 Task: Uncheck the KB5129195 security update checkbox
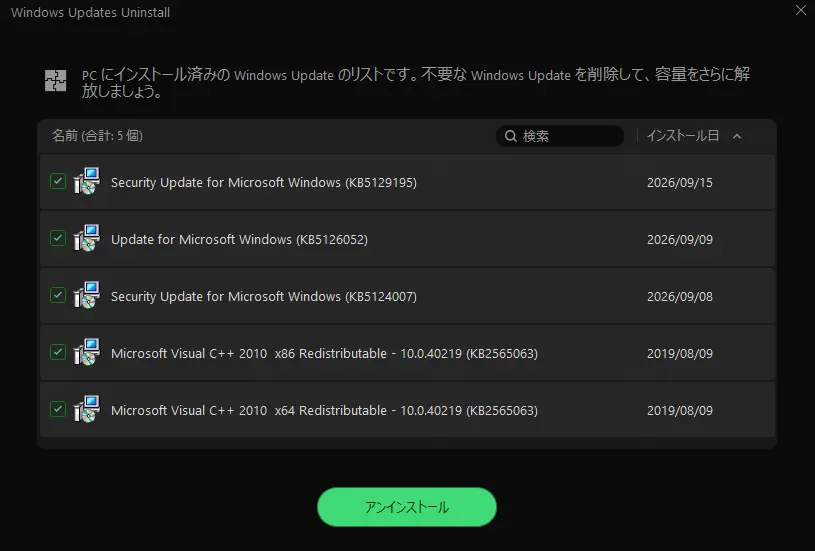tap(58, 181)
